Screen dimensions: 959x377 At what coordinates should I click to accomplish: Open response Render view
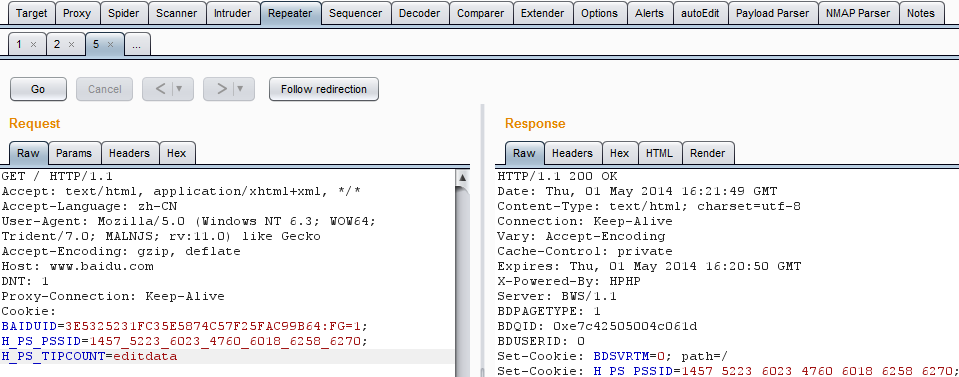(x=708, y=153)
